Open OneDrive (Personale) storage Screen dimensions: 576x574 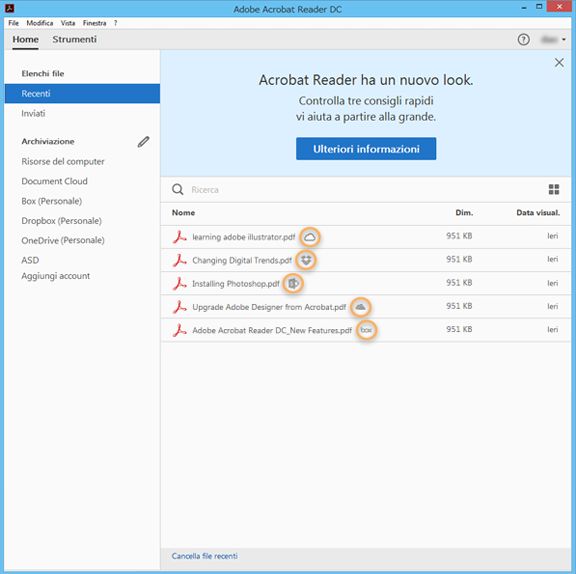[x=63, y=240]
